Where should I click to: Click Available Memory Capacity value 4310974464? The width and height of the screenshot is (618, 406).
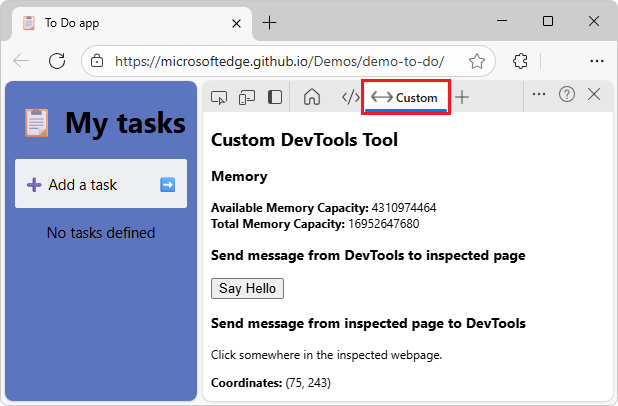(404, 208)
